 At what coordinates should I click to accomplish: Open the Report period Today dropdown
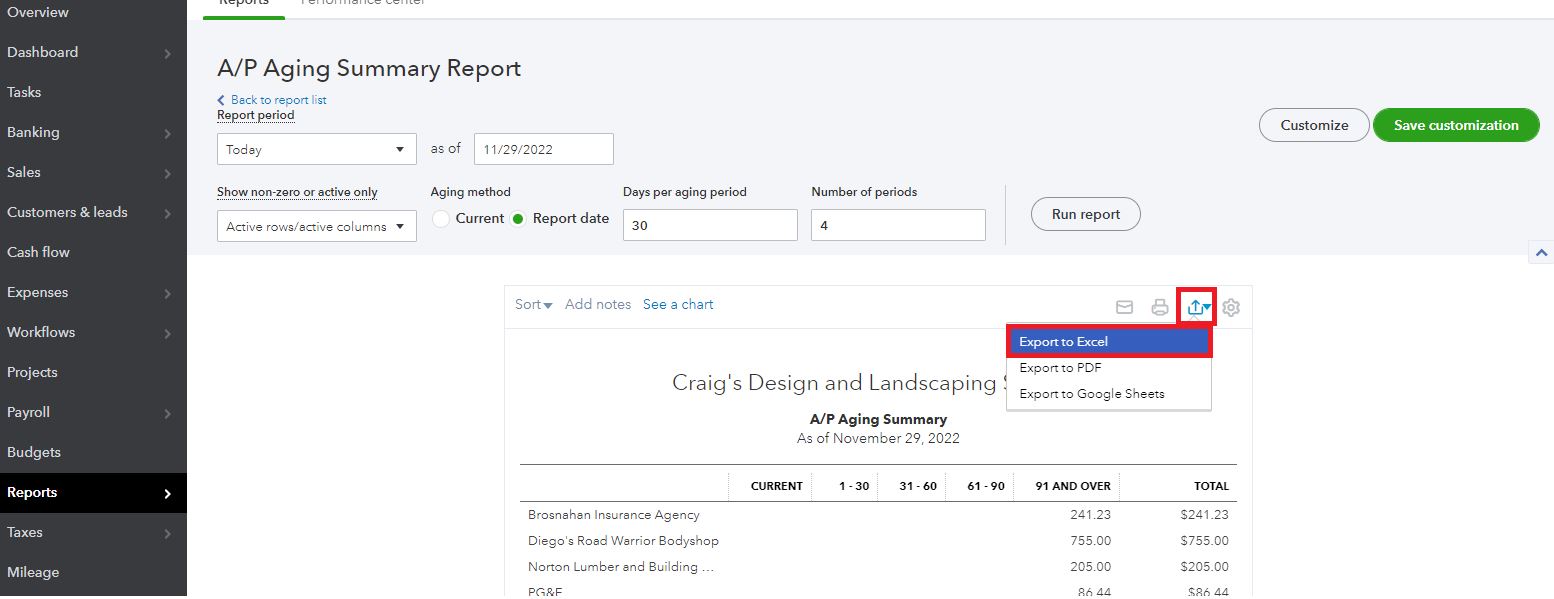[316, 150]
